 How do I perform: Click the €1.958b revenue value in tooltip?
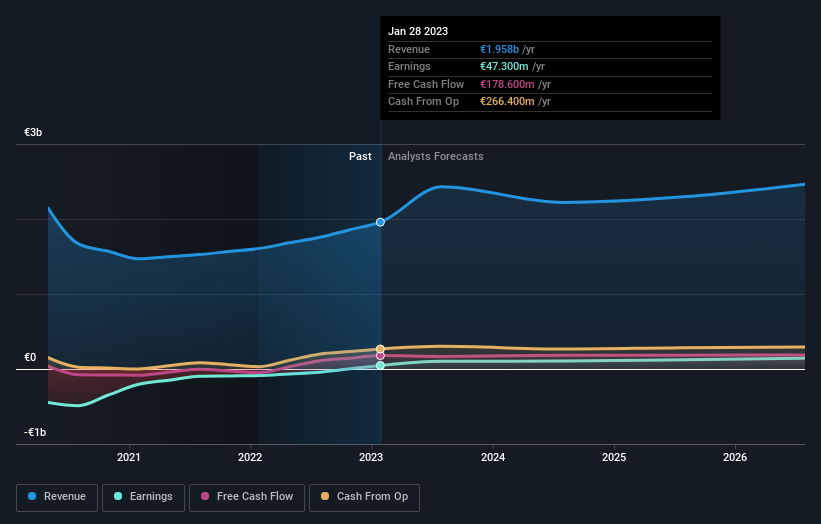(500, 49)
